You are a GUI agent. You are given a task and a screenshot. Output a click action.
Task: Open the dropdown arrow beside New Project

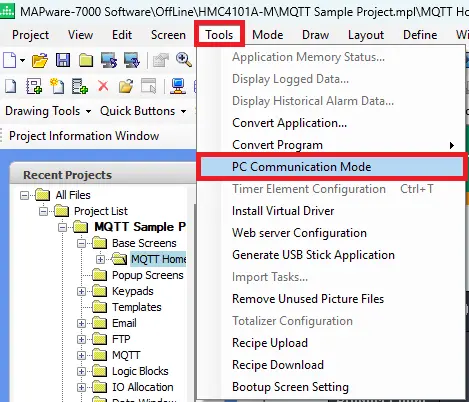(x=22, y=61)
